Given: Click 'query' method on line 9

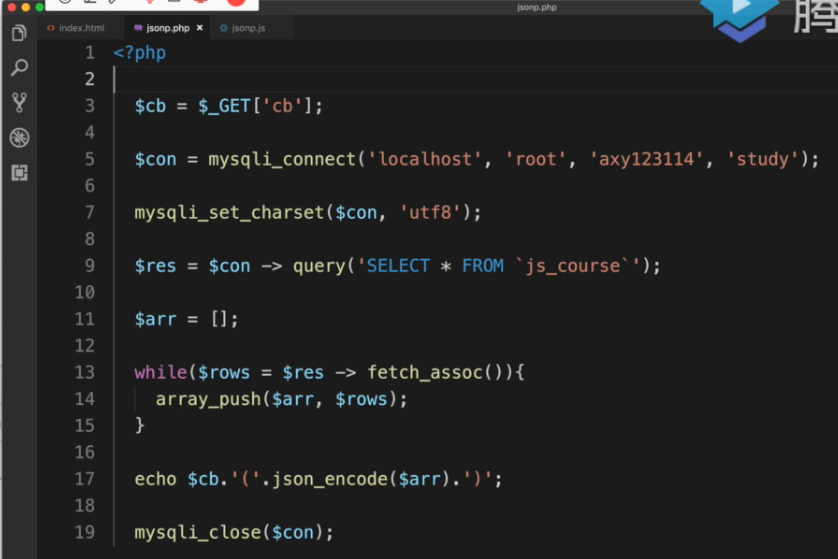Looking at the screenshot, I should point(319,266).
